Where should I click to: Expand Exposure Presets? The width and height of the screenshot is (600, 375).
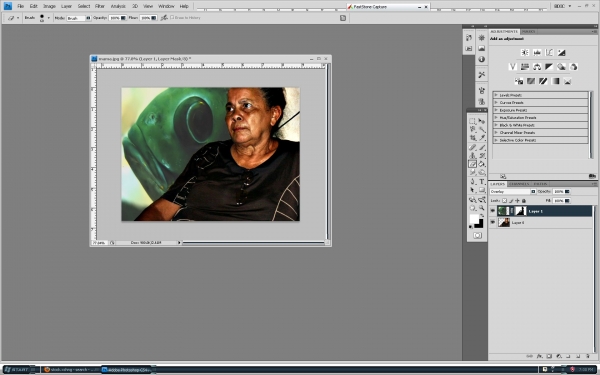coord(496,110)
